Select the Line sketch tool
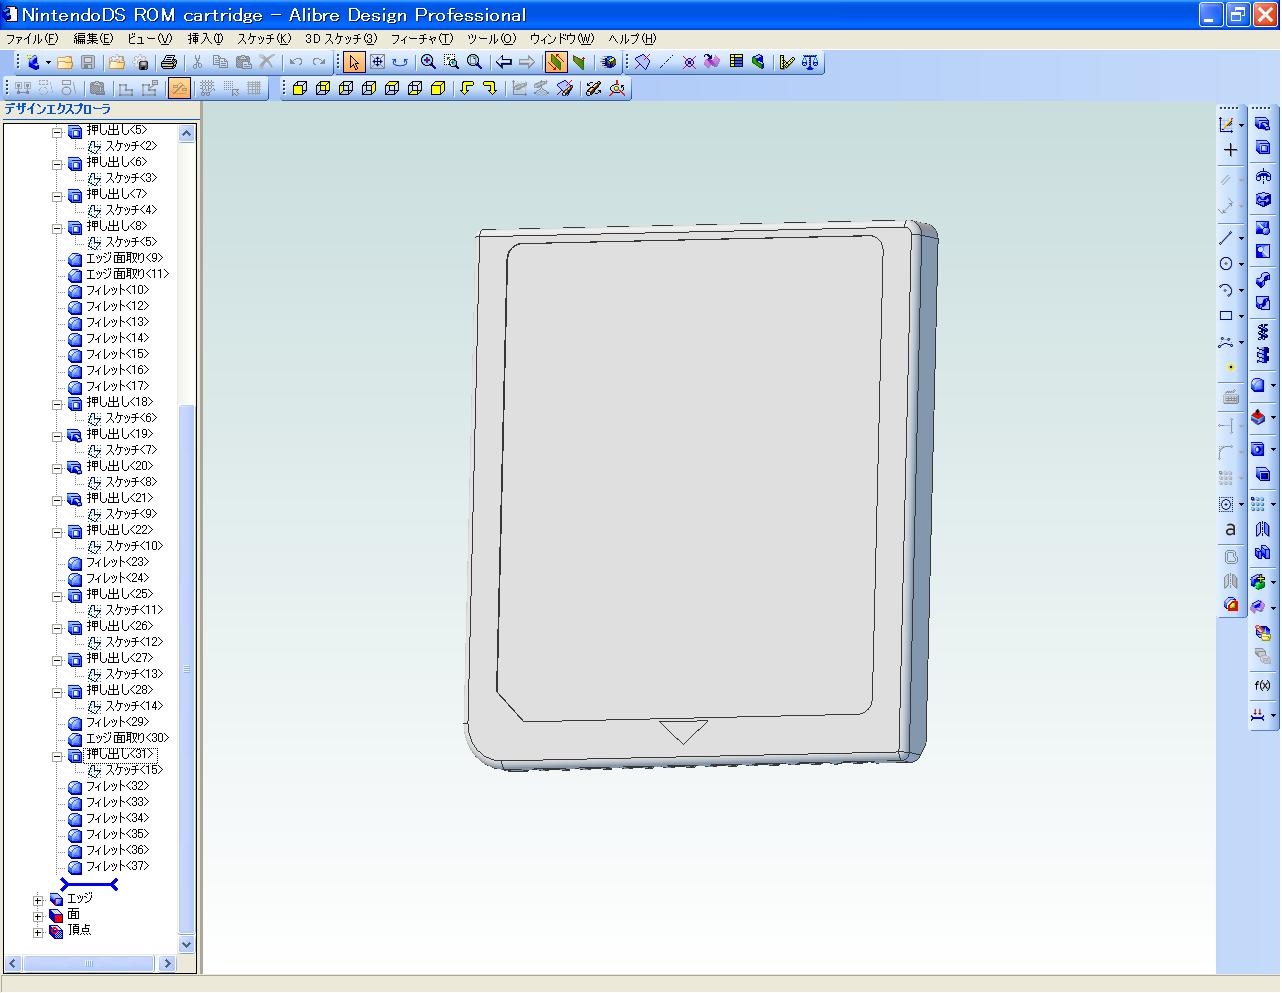 point(1226,238)
